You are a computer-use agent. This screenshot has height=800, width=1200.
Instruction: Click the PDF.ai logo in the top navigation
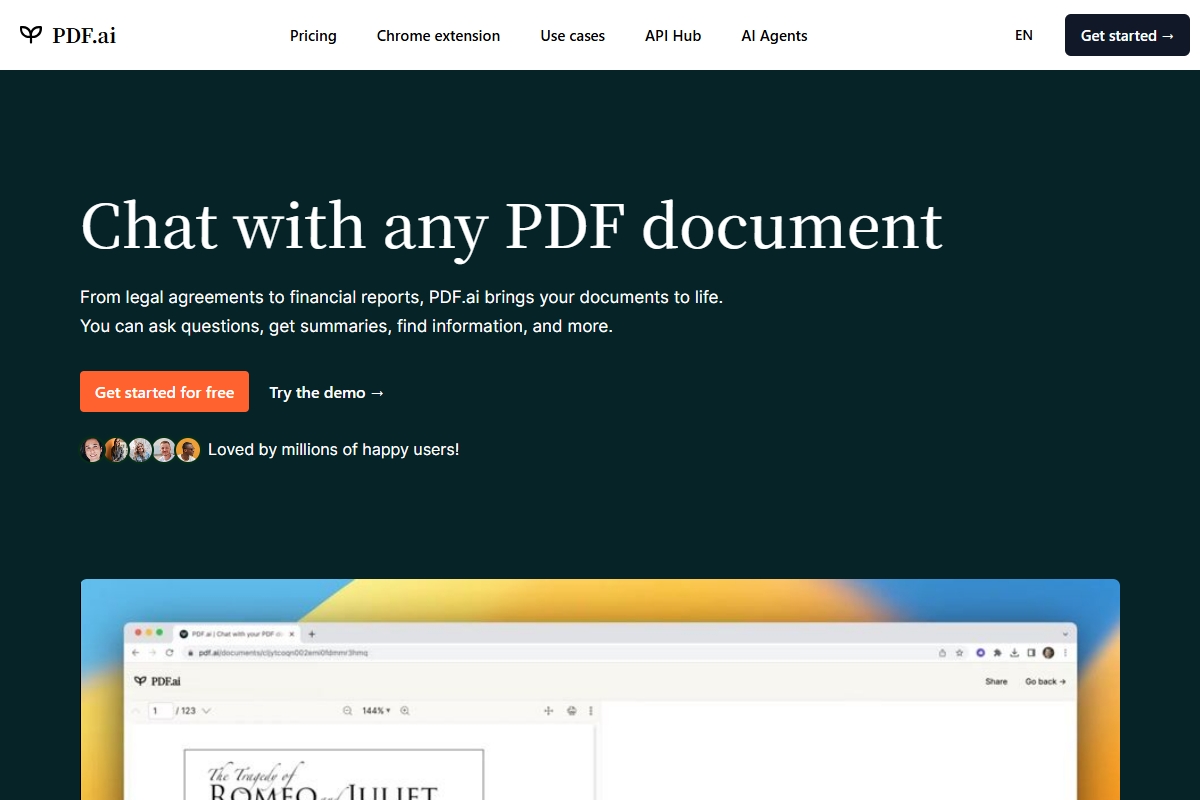tap(66, 35)
